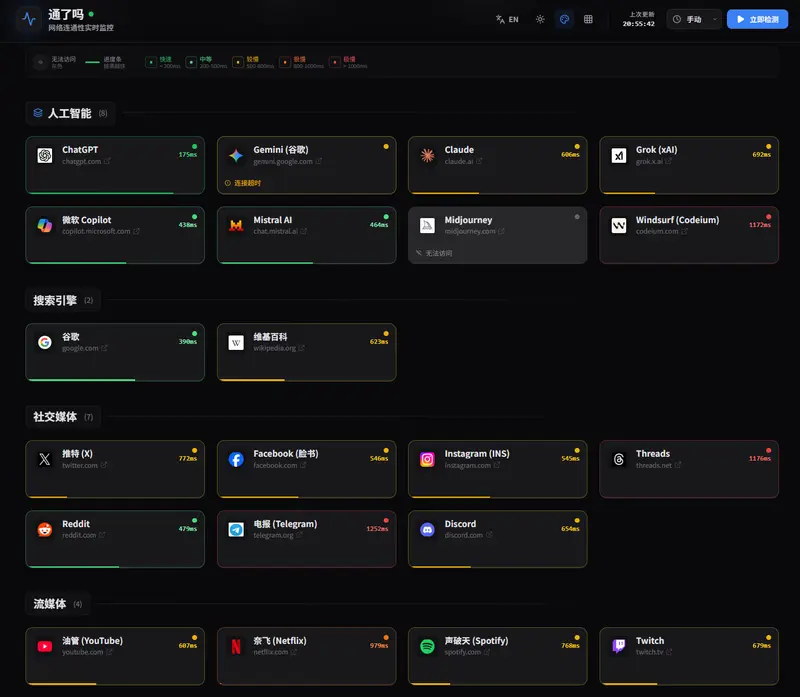Screen dimensions: 800x697
Task: Click the Claude logo icon
Action: pos(427,156)
